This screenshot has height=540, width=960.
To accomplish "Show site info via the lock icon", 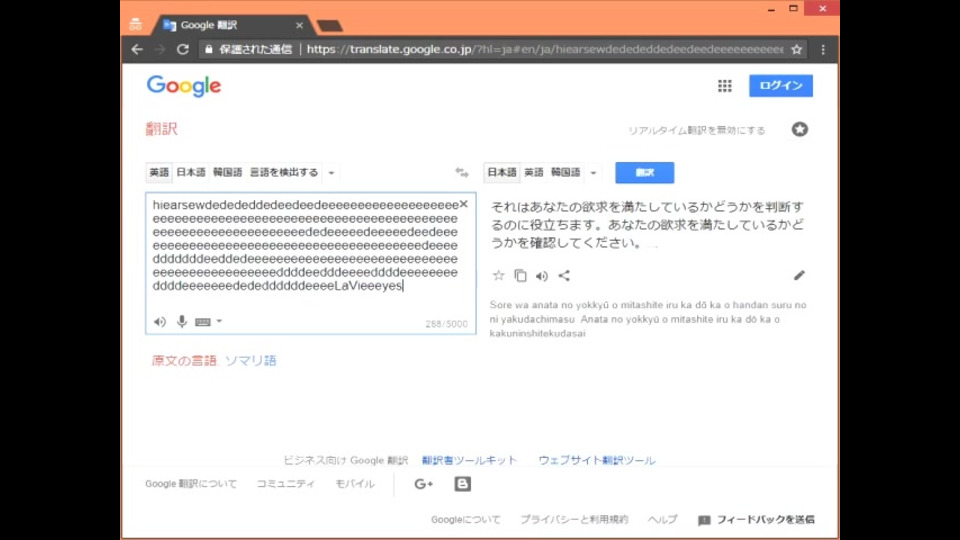I will click(209, 50).
